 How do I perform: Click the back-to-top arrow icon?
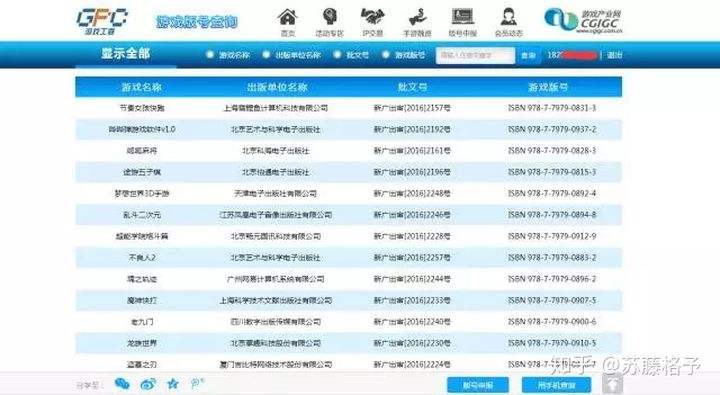click(x=612, y=384)
